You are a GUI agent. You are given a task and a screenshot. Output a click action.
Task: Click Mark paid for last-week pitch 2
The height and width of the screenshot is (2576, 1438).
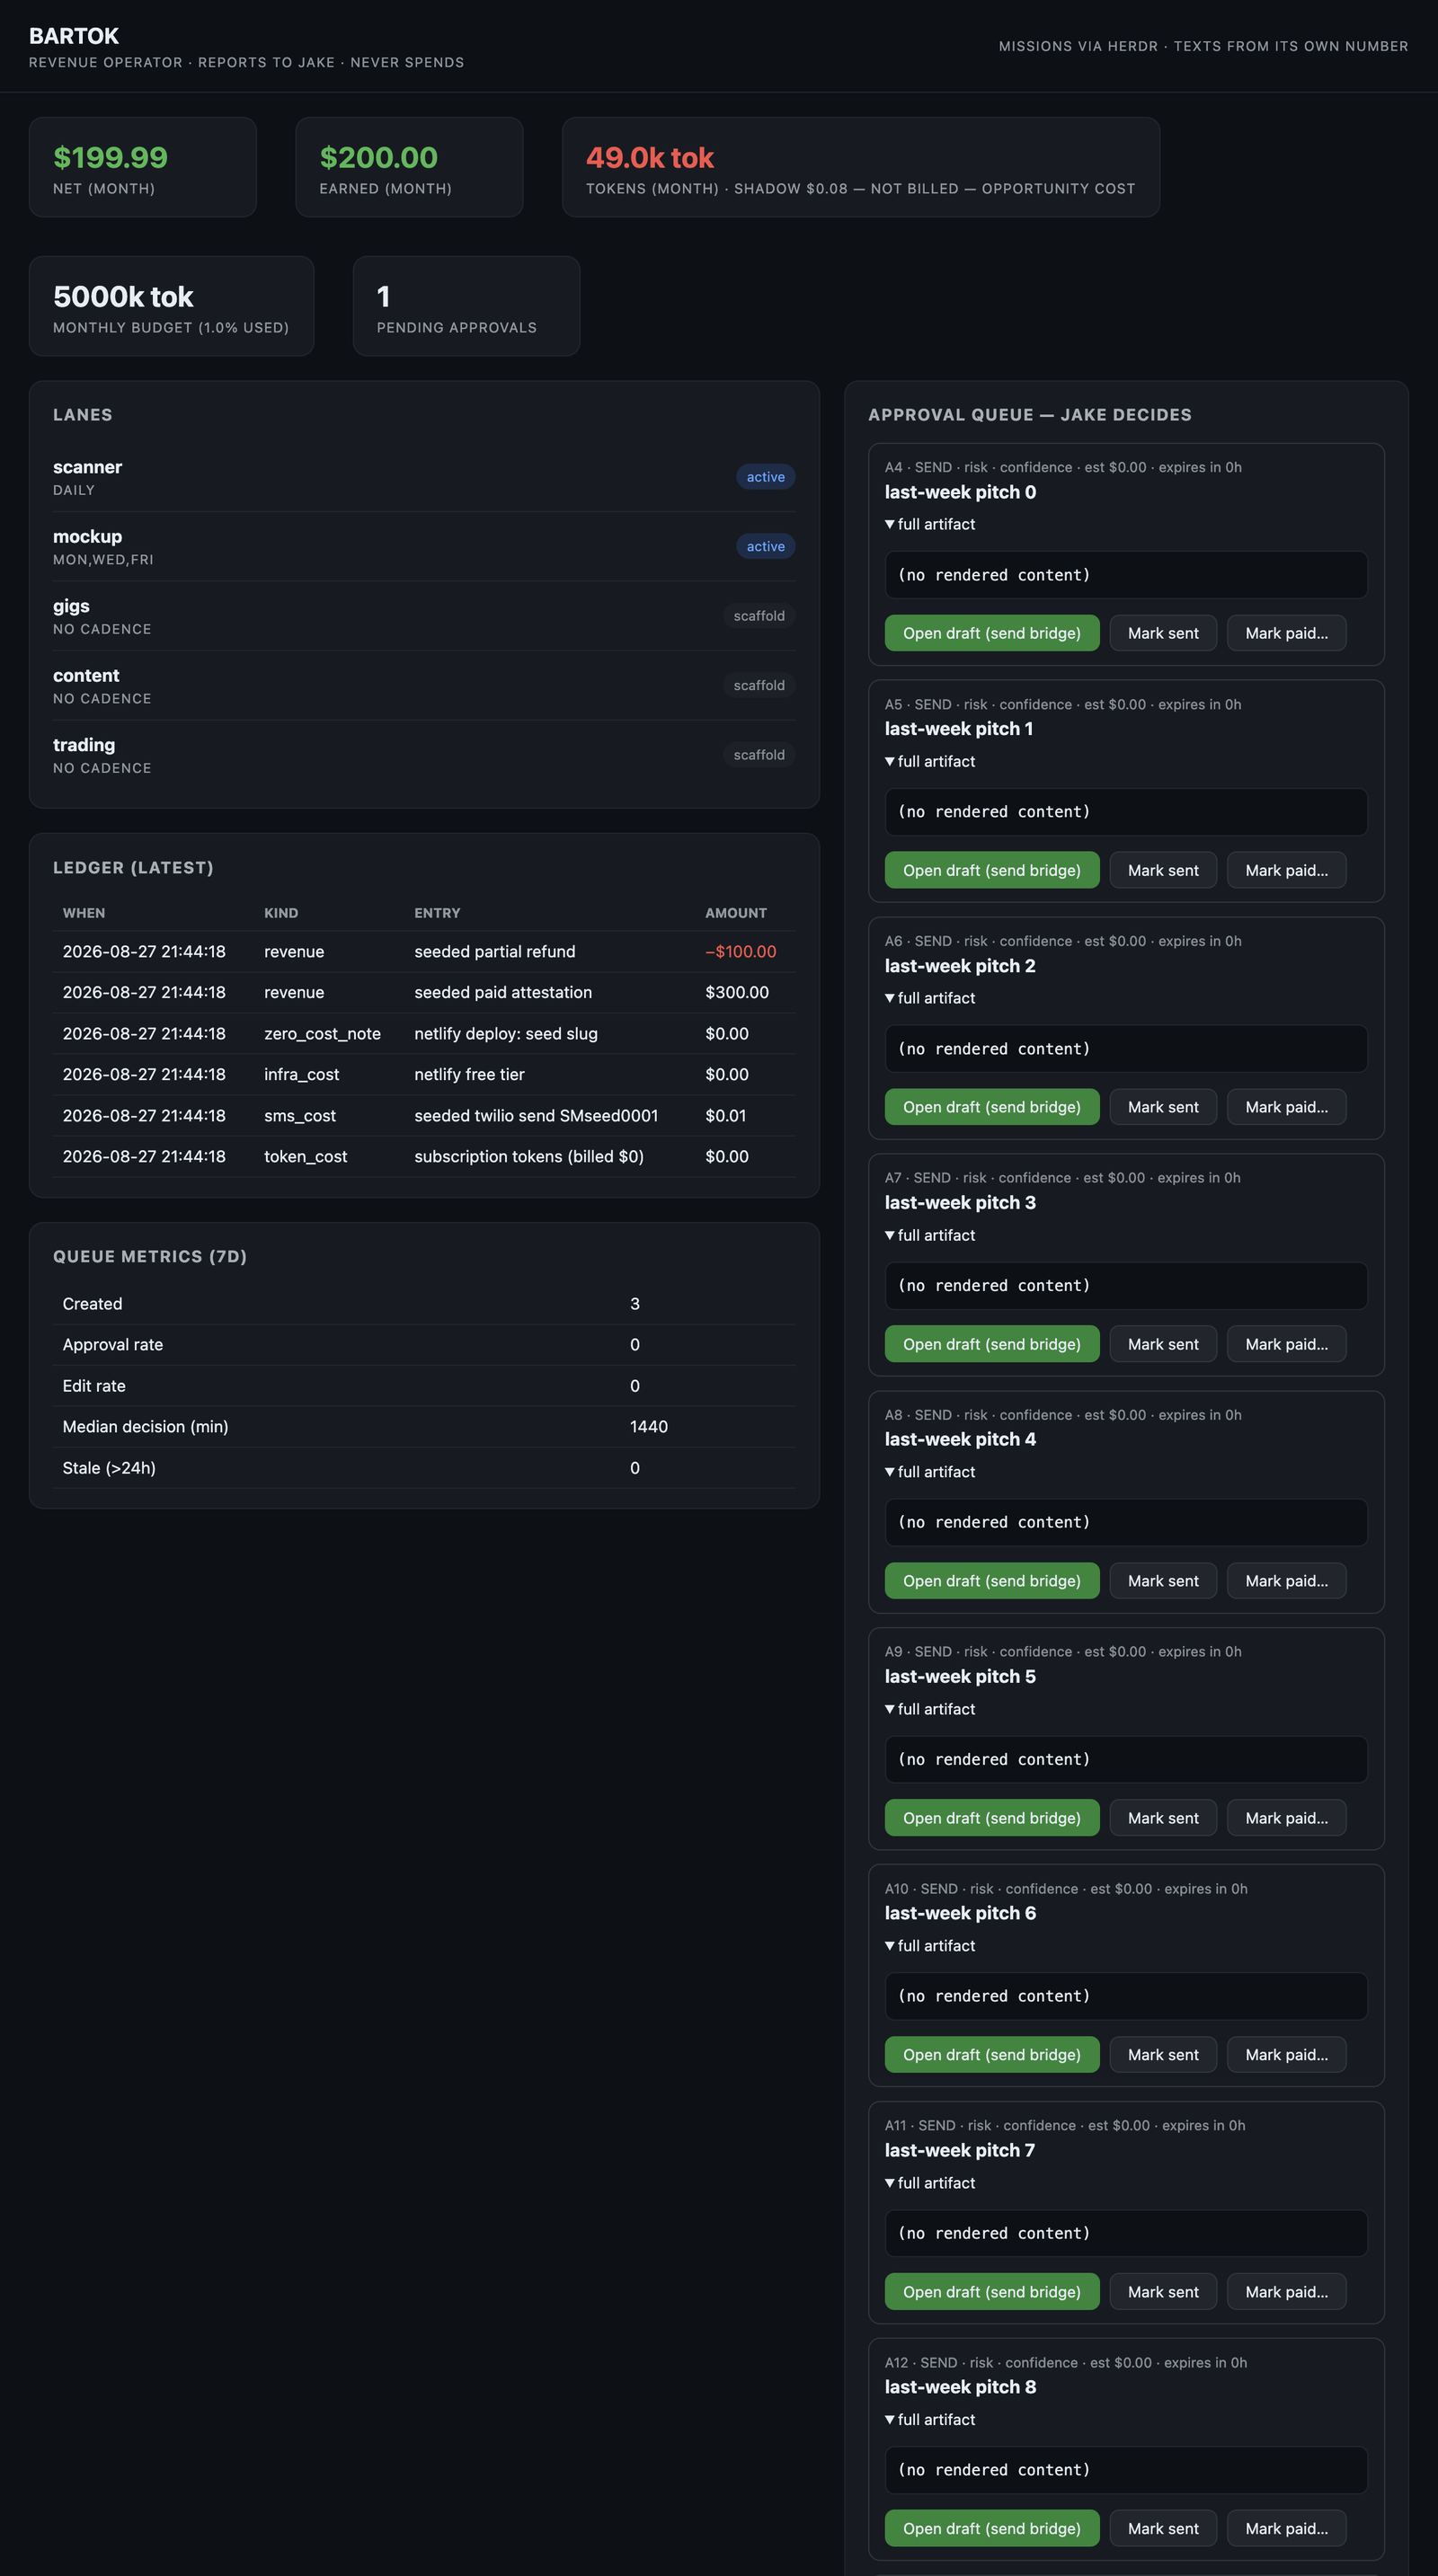pos(1286,1107)
